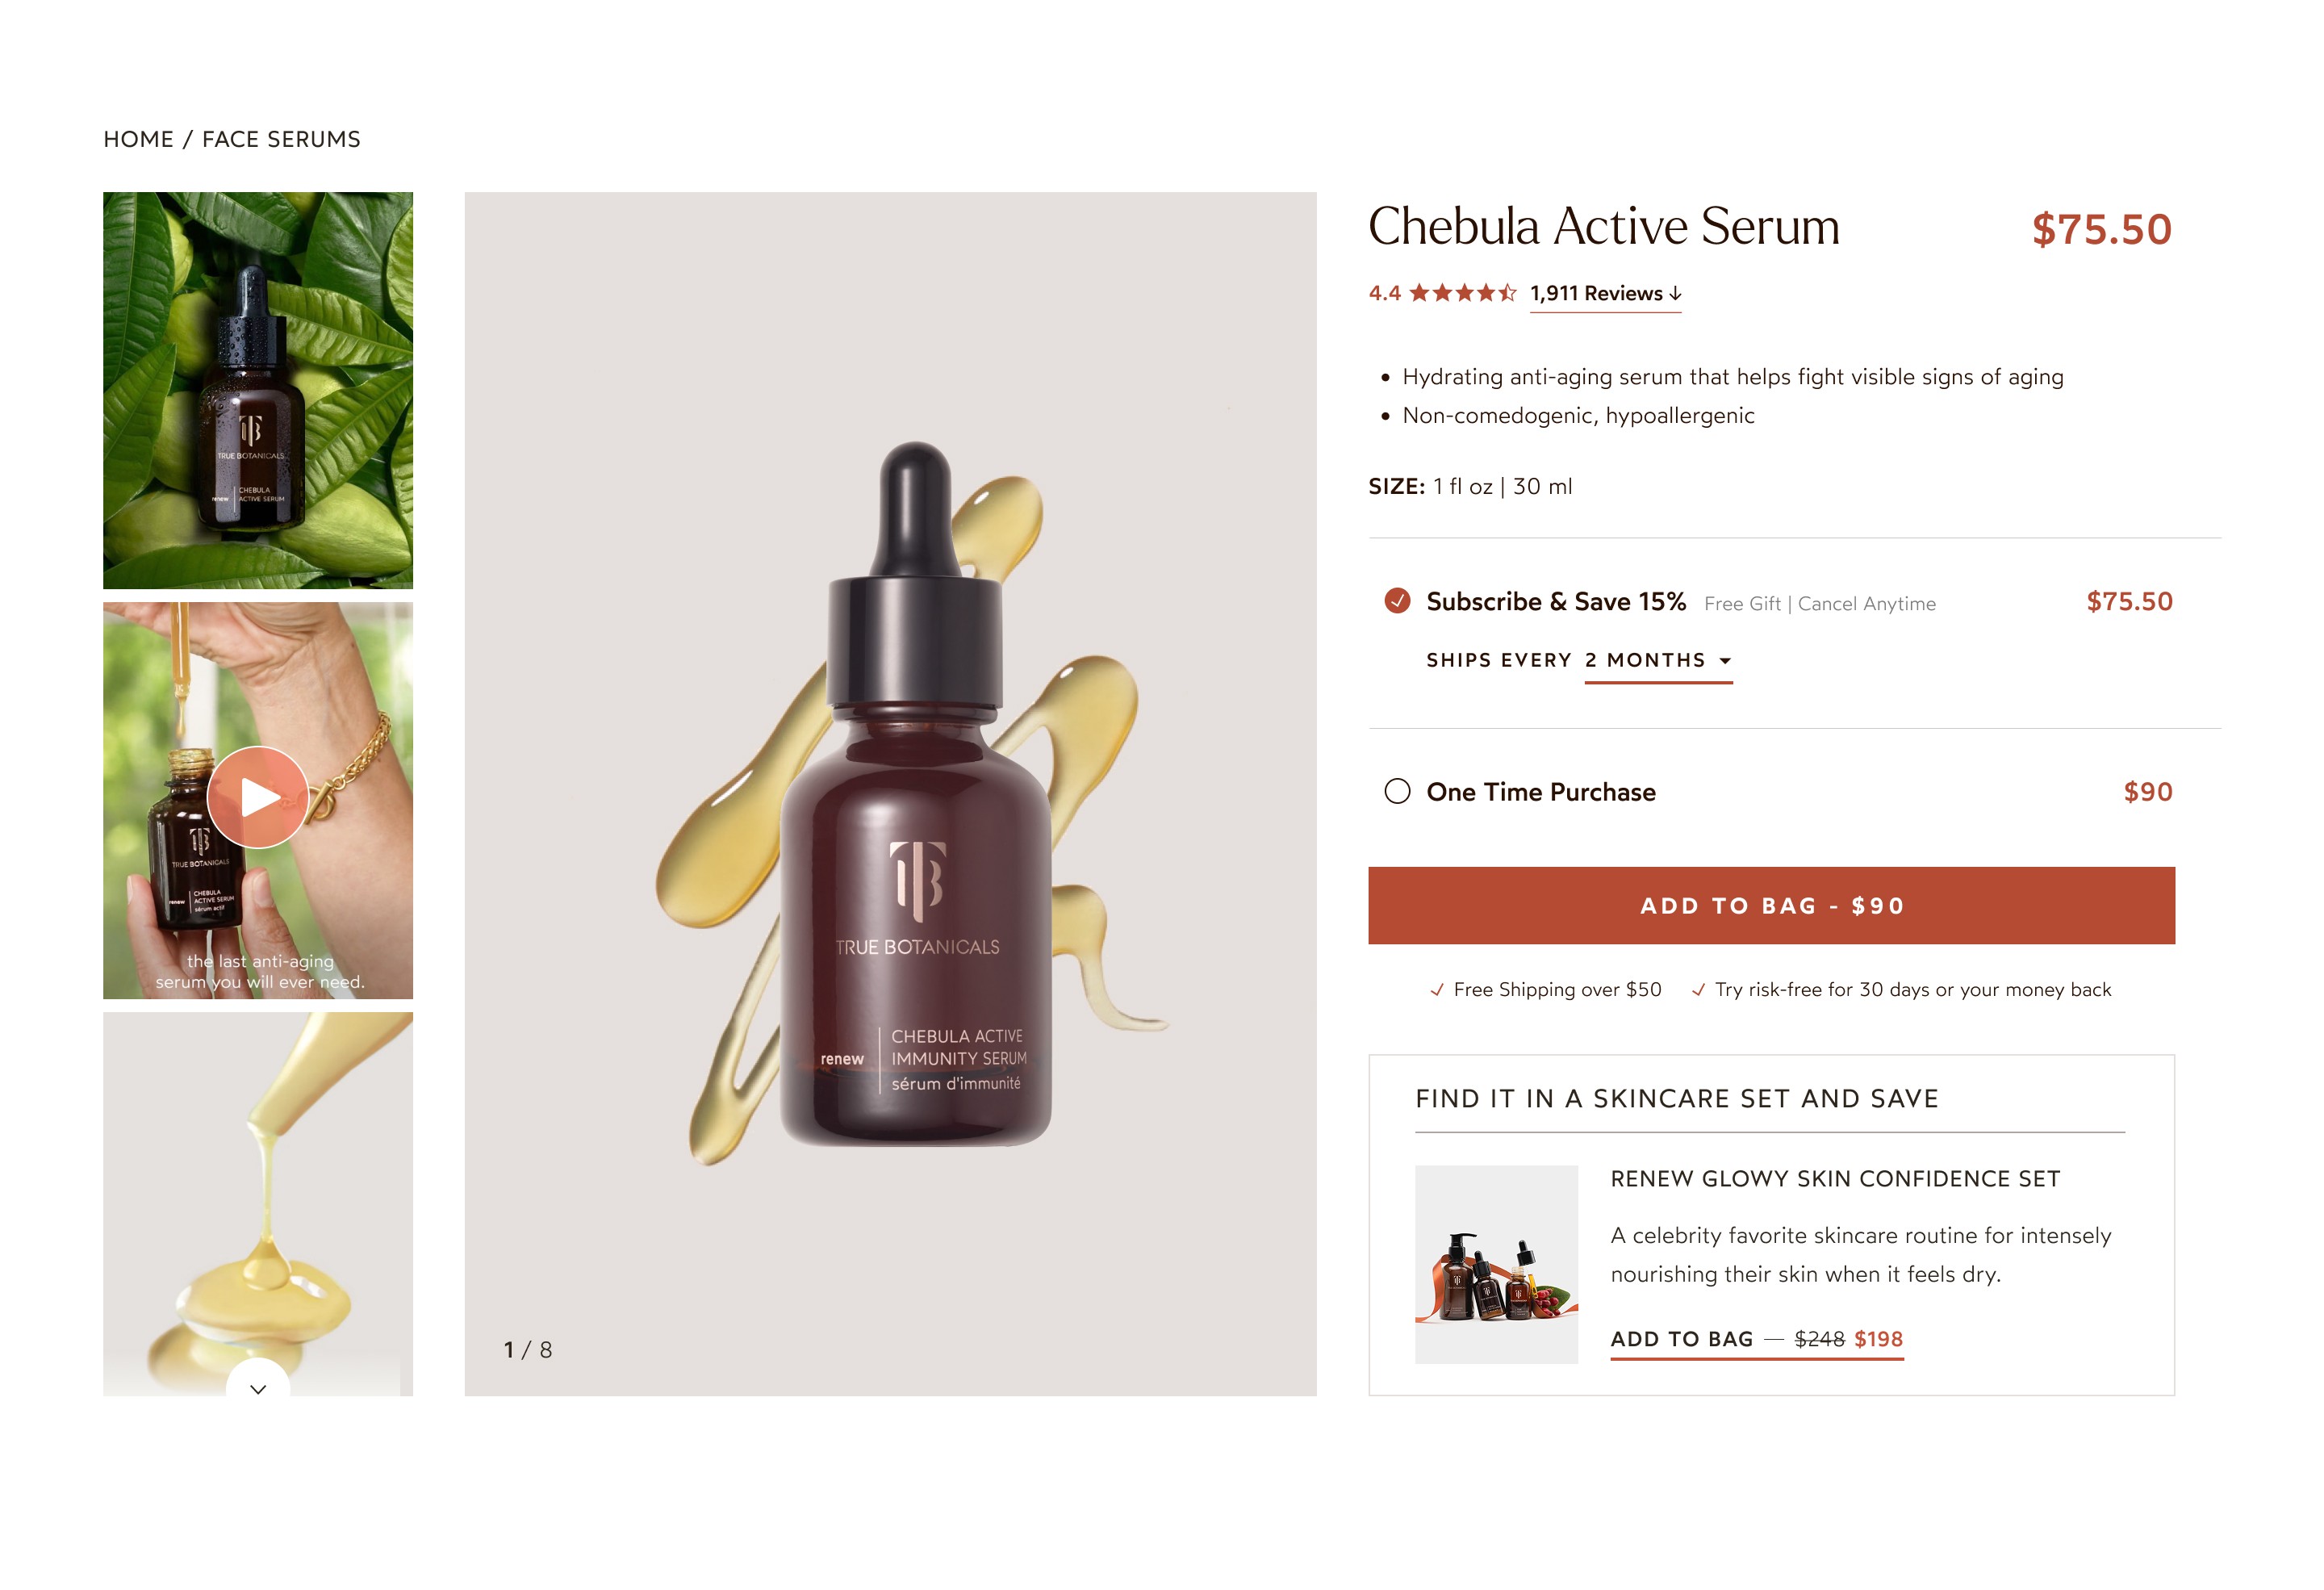Click Add to Bag - $90 button
This screenshot has height=1590, width=2324.
point(1771,905)
